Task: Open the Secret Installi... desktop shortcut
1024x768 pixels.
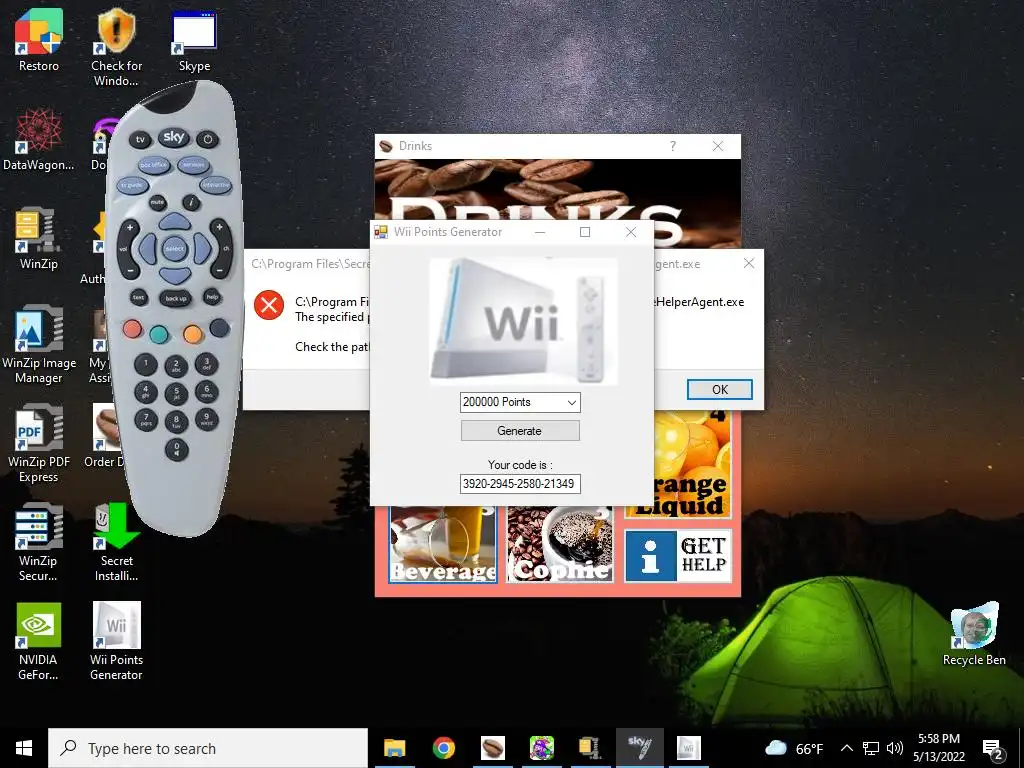Action: point(116,543)
